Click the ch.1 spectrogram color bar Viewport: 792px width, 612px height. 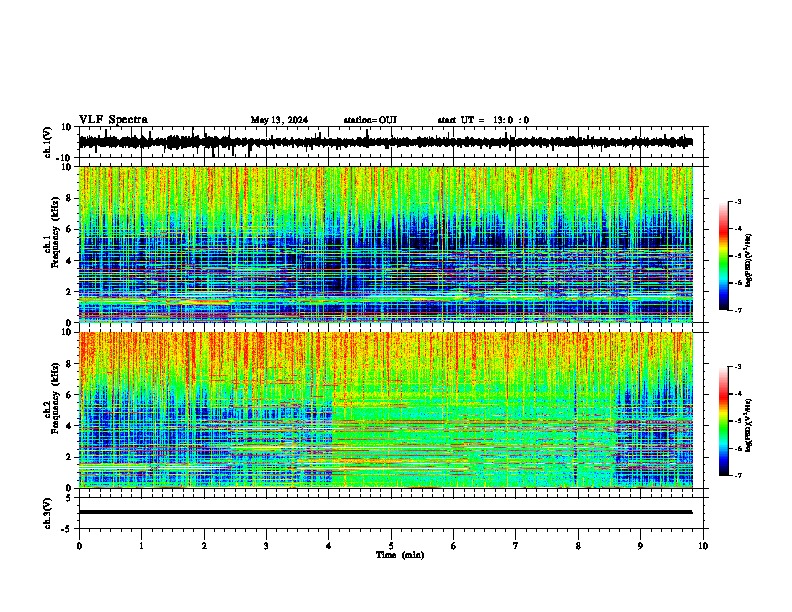[x=724, y=256]
